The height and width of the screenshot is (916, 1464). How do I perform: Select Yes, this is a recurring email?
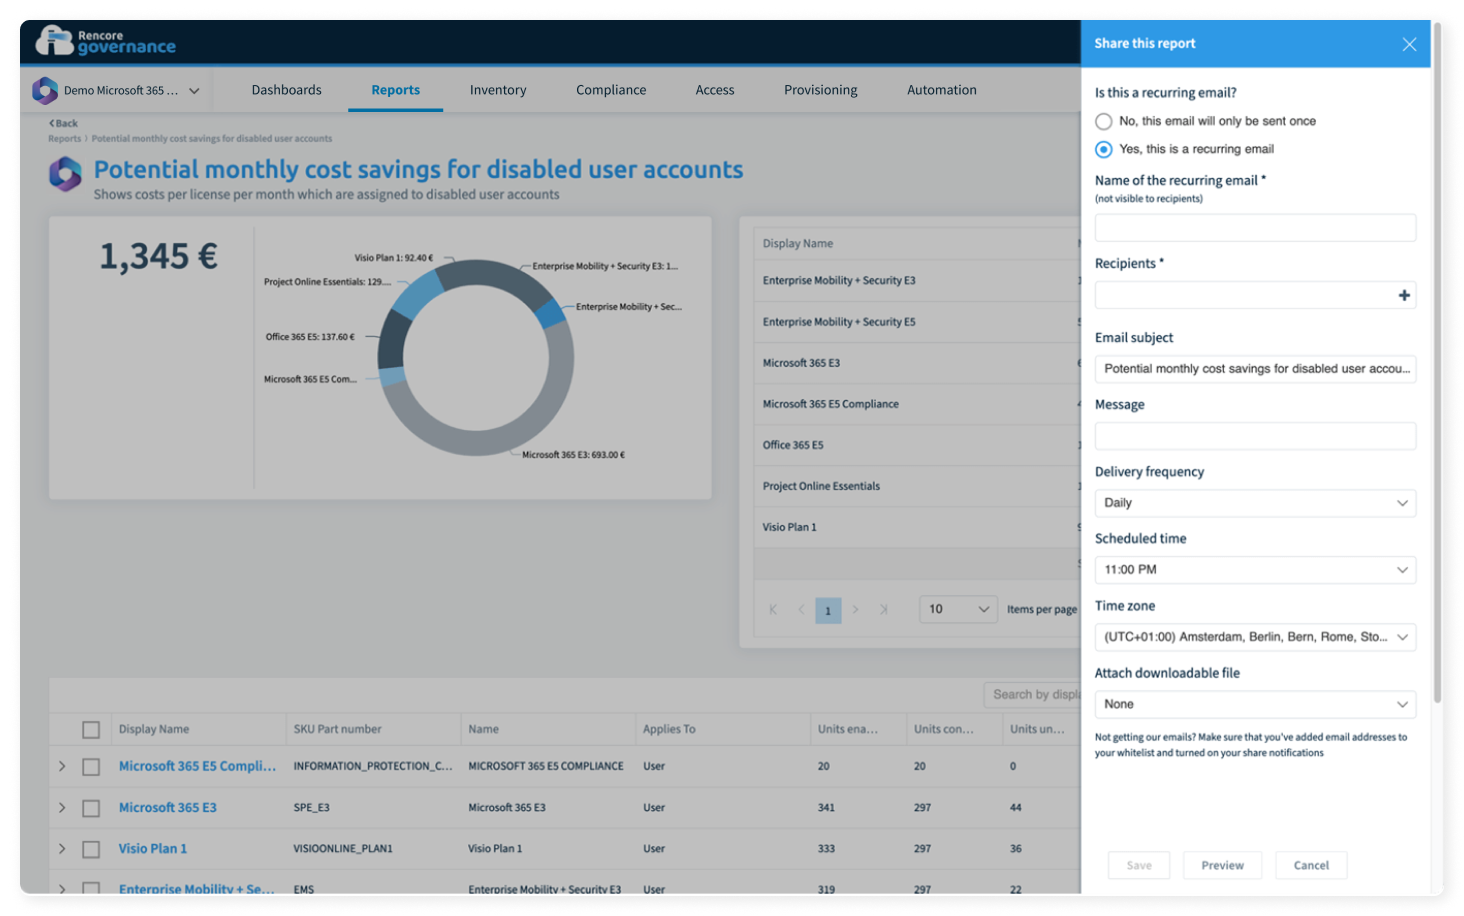click(1103, 149)
